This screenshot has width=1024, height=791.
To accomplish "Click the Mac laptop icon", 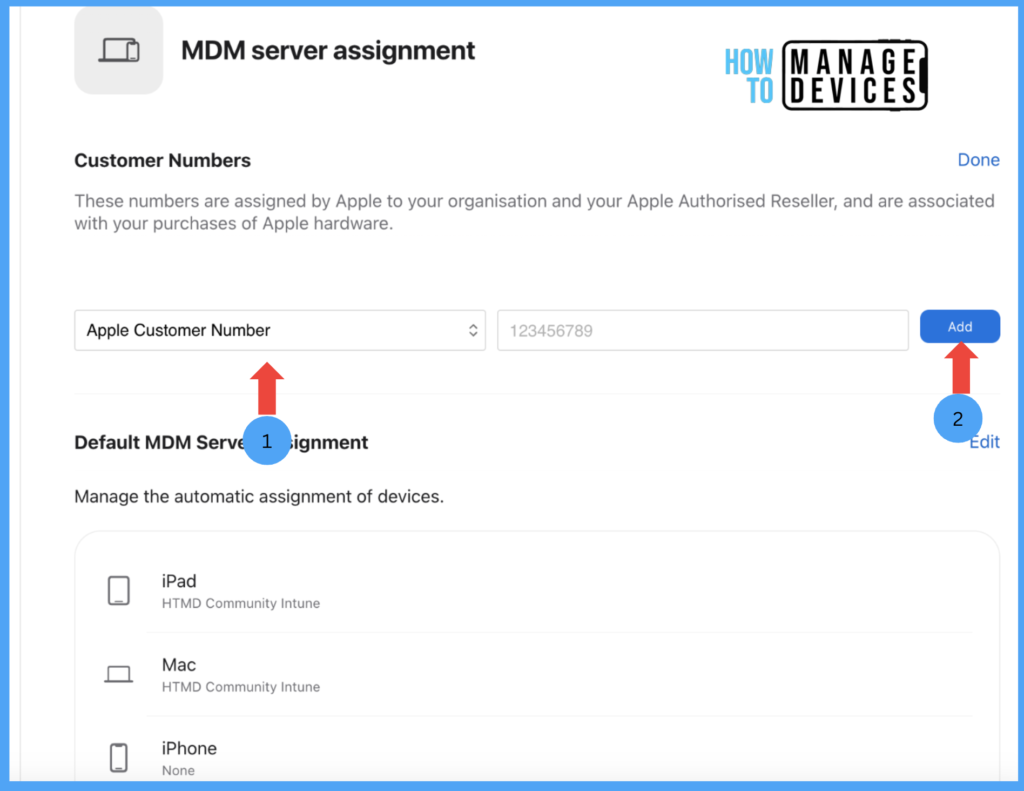I will tap(118, 673).
